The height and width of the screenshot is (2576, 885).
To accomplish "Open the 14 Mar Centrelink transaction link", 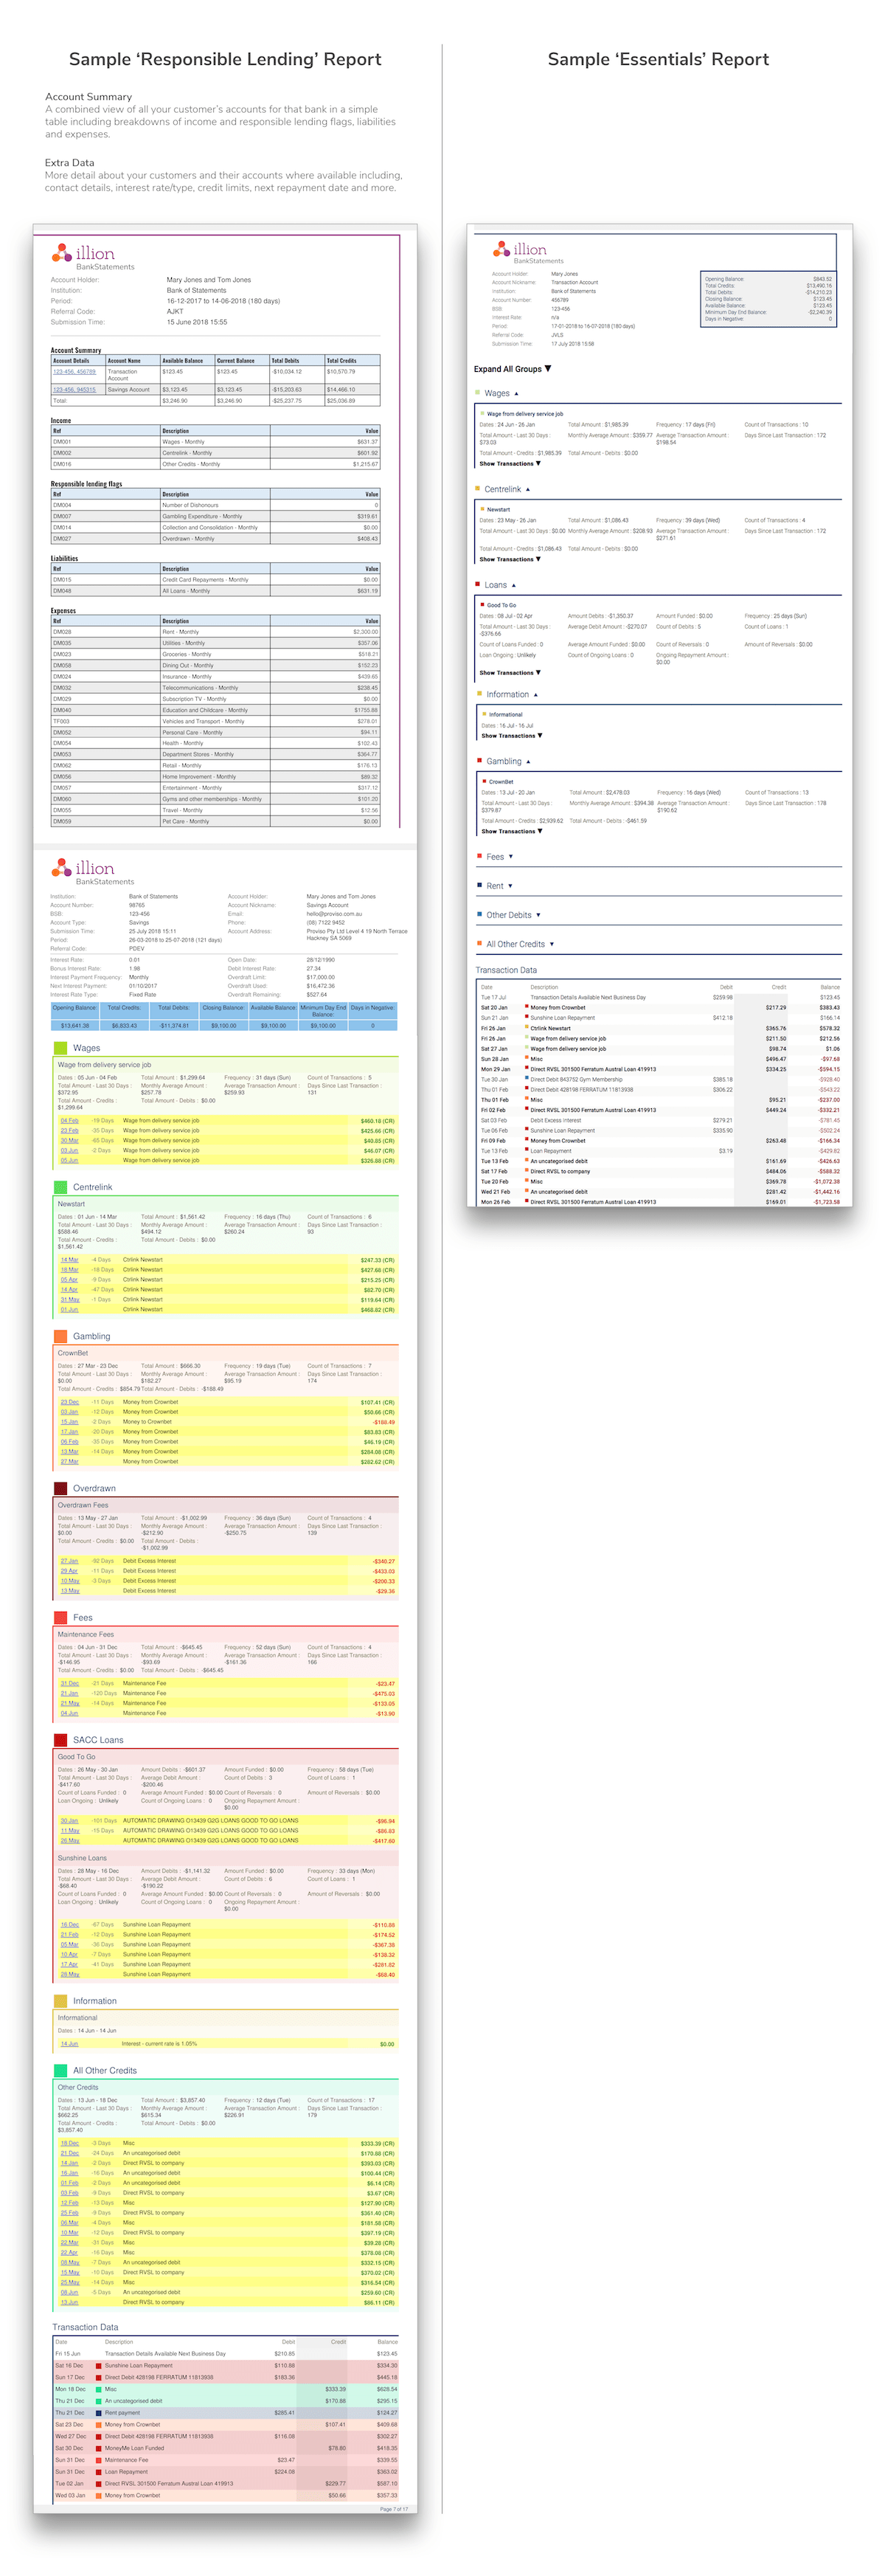I will pos(69,1260).
